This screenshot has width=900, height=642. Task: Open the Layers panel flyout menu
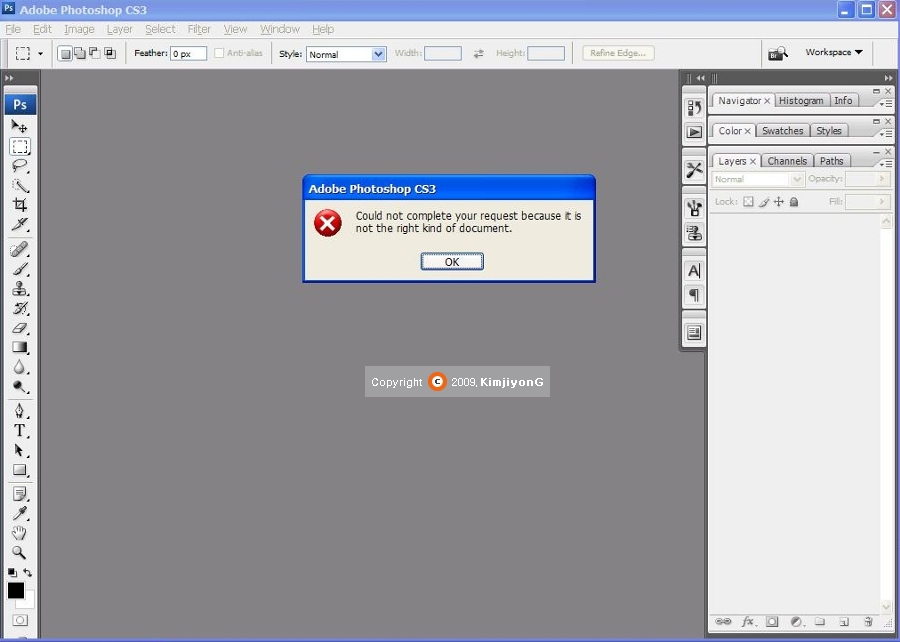click(x=885, y=162)
